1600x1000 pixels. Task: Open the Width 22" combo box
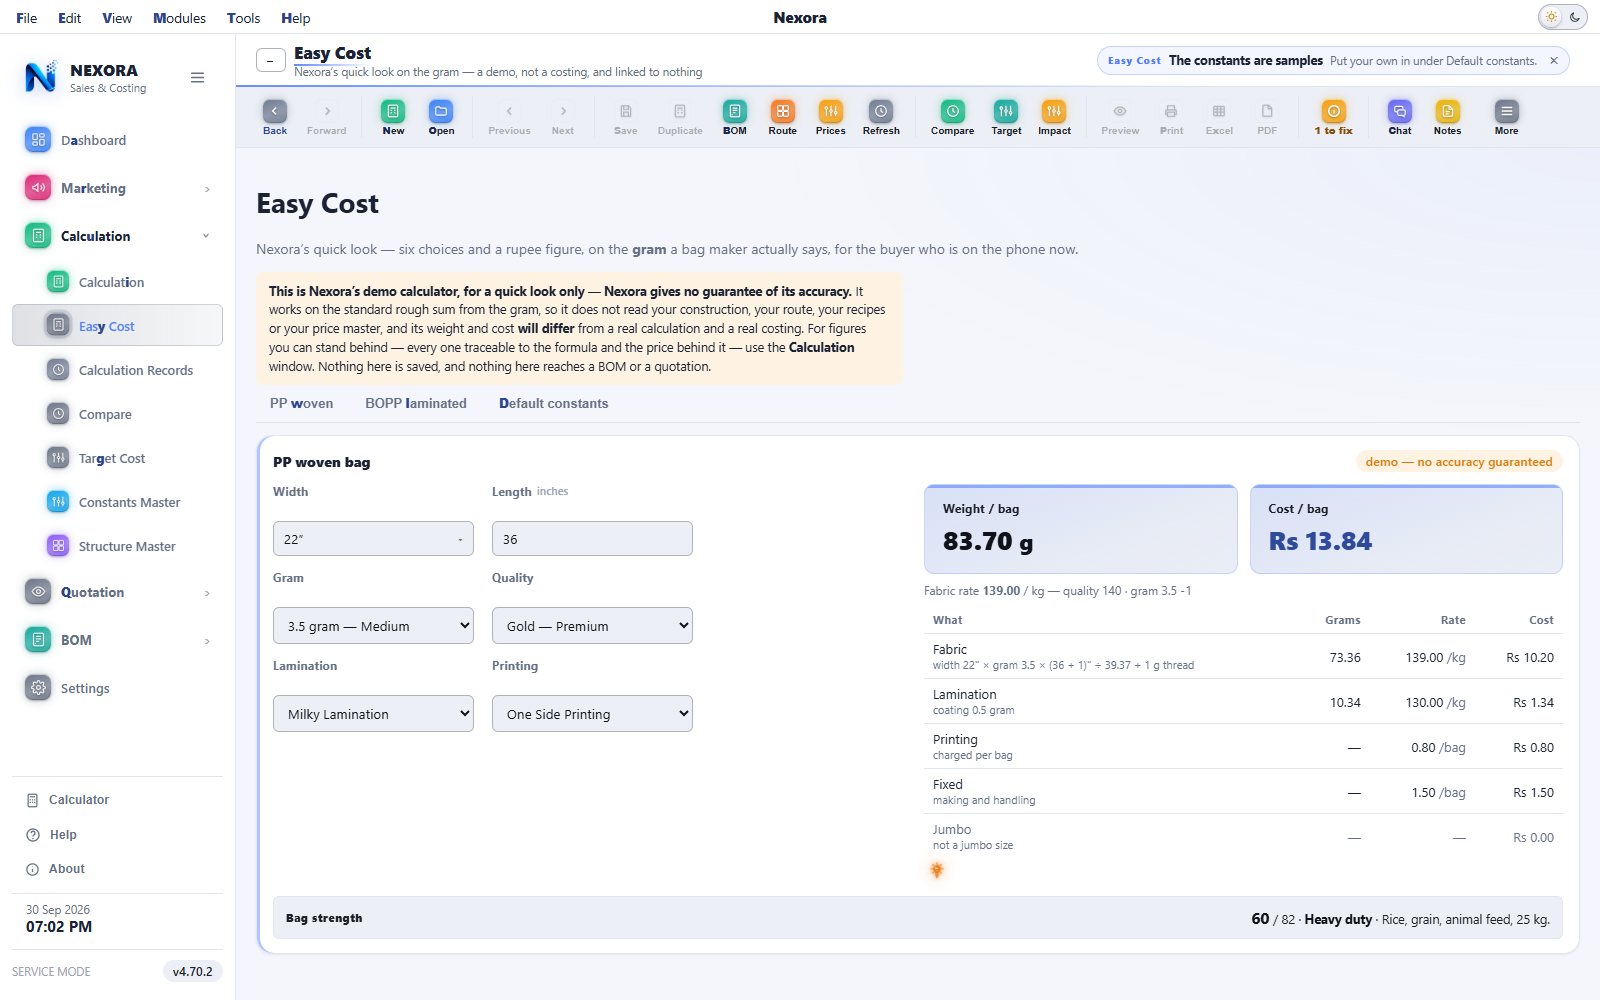tap(373, 539)
